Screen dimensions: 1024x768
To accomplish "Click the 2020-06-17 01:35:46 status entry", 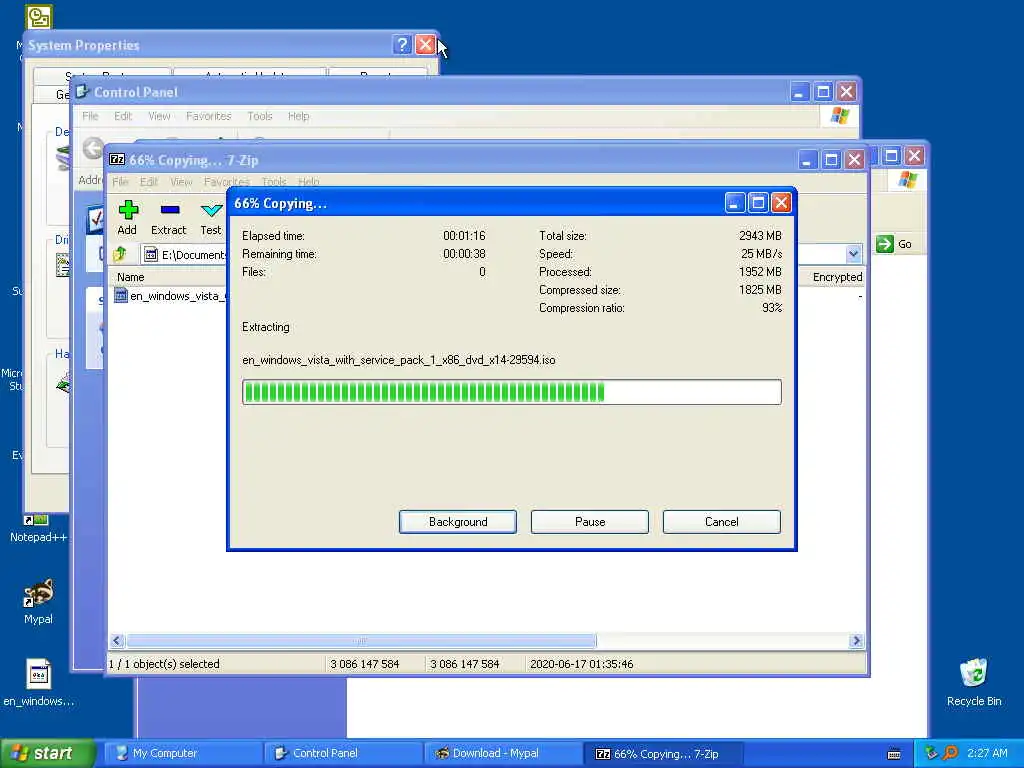I will pos(581,664).
